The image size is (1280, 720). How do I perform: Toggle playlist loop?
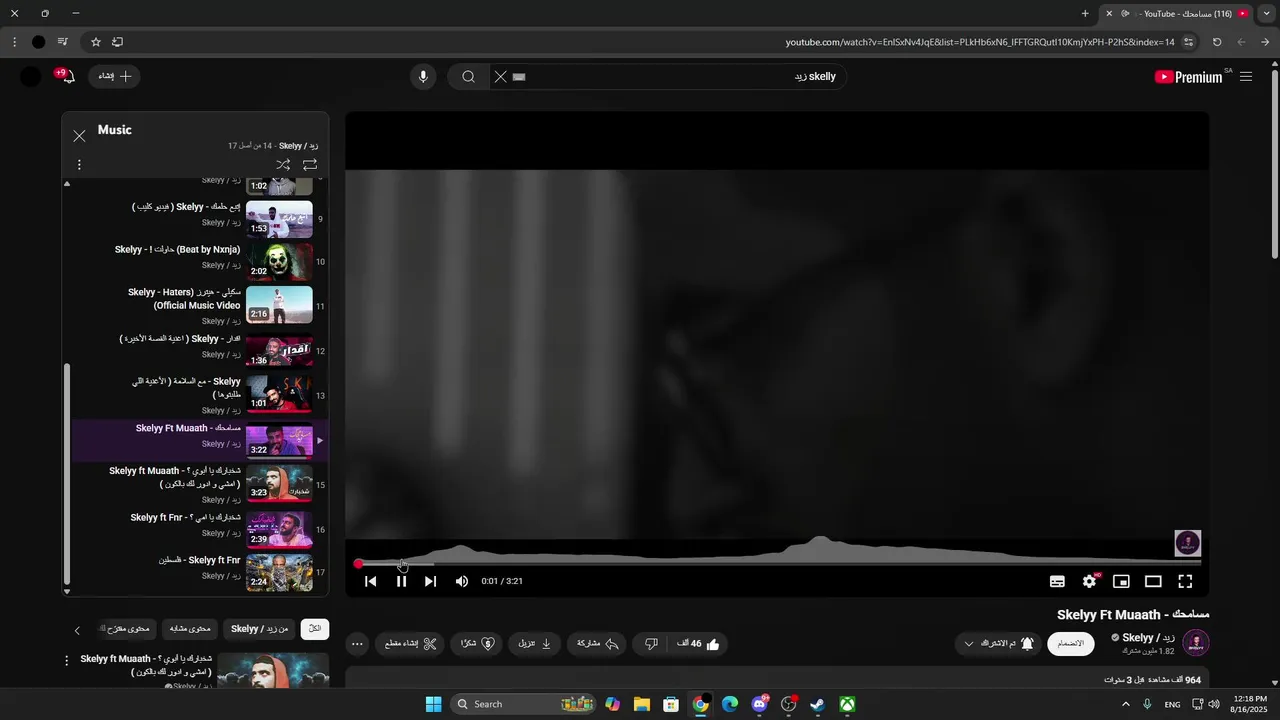(x=310, y=165)
